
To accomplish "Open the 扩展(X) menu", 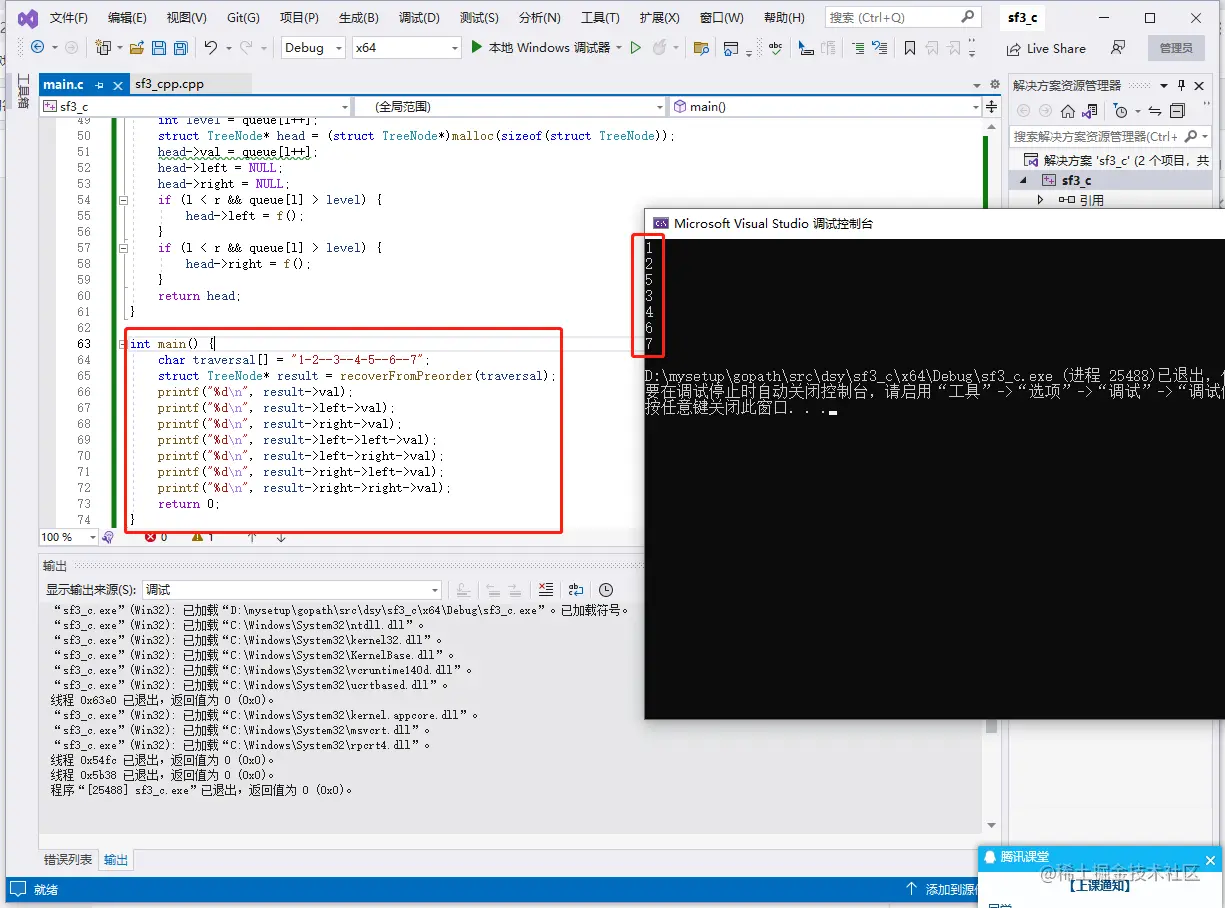I will (x=659, y=18).
